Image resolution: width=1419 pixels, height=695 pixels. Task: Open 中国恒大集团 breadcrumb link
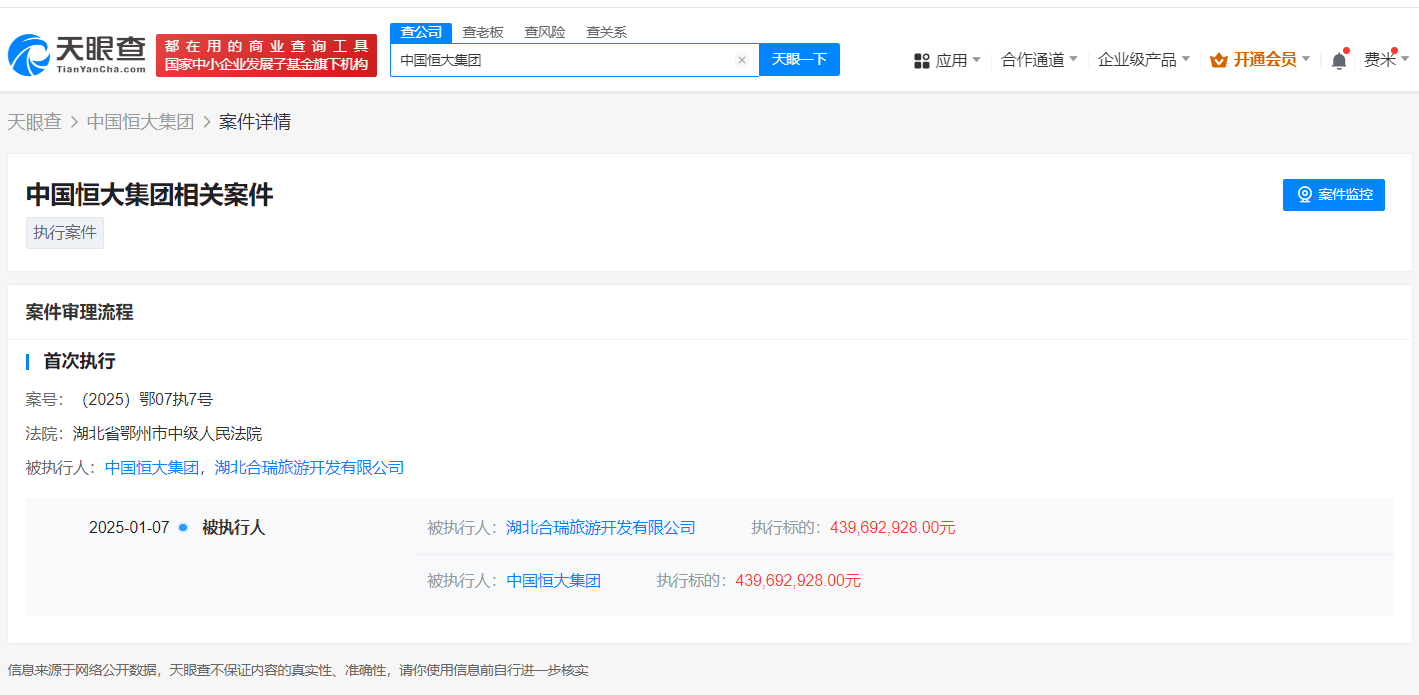[x=140, y=122]
